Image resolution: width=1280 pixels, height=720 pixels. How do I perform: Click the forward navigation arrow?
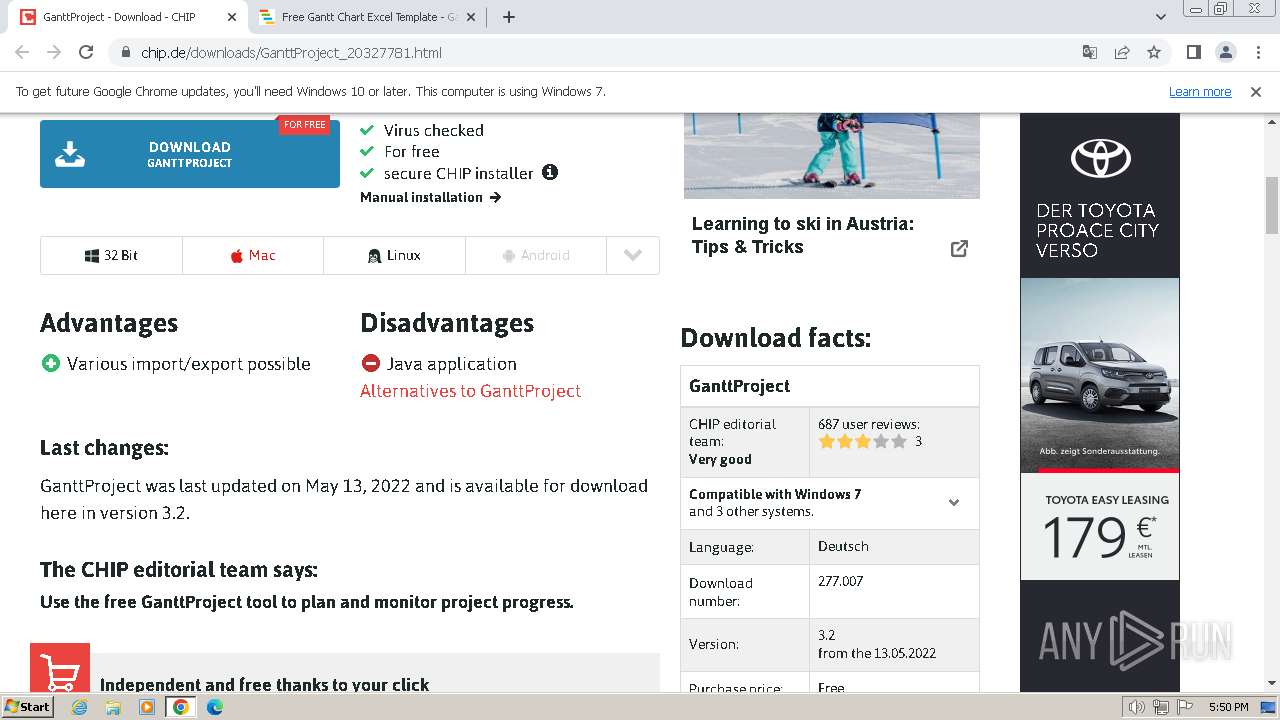(x=54, y=52)
